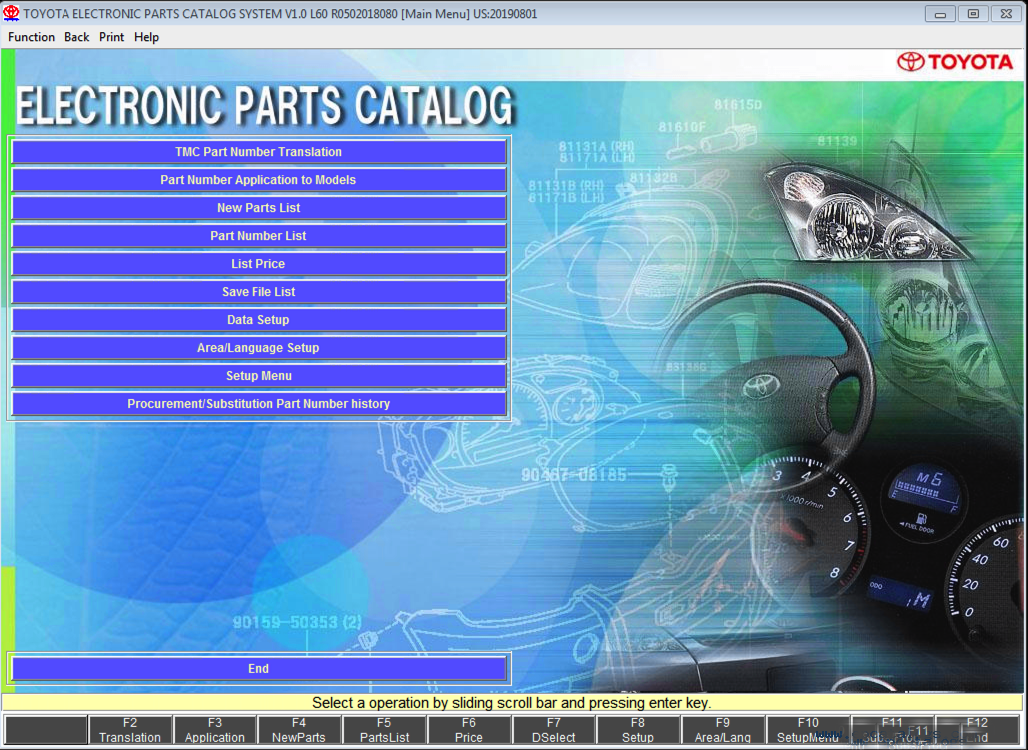Click the End button to exit

[x=258, y=668]
